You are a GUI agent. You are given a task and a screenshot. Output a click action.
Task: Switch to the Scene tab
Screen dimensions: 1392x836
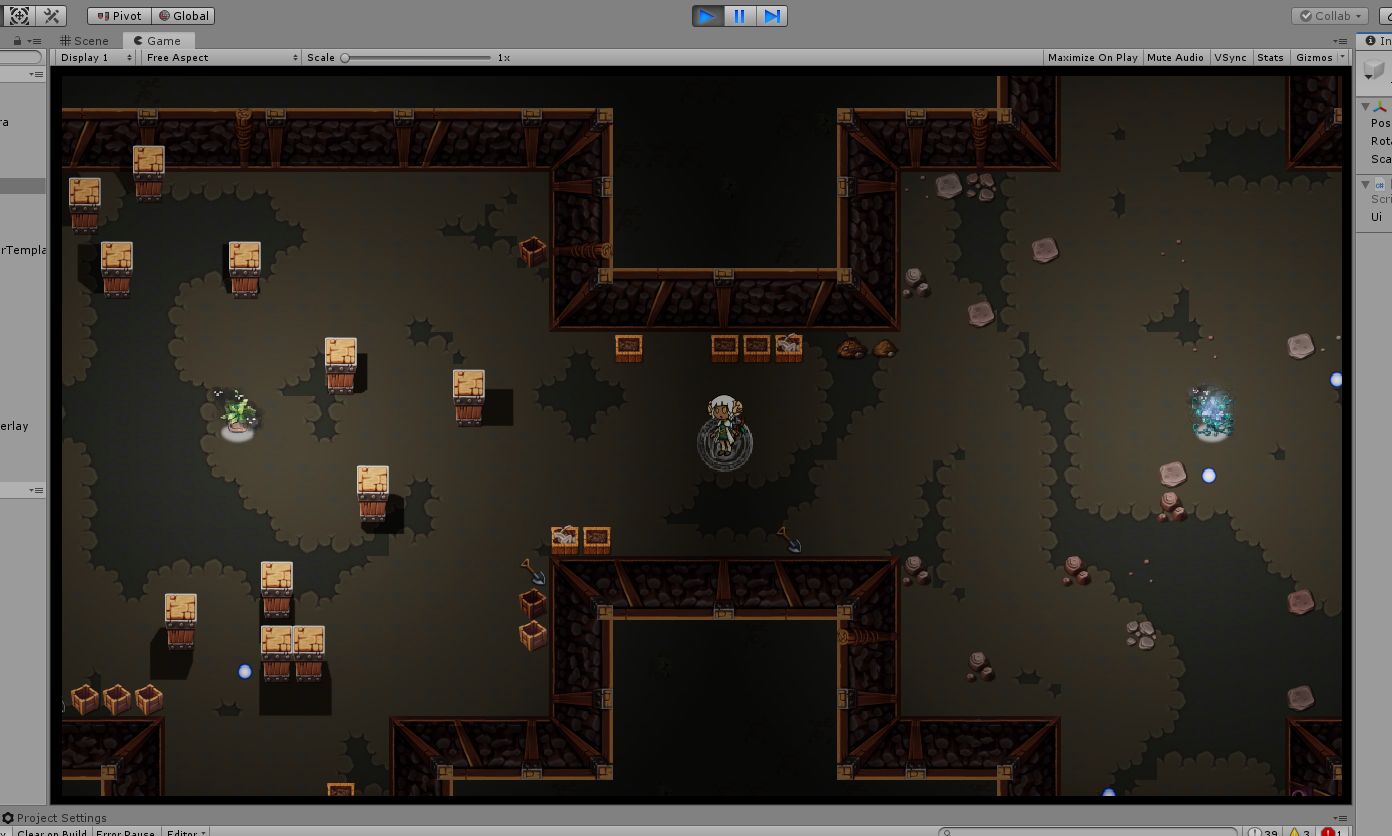[x=85, y=41]
